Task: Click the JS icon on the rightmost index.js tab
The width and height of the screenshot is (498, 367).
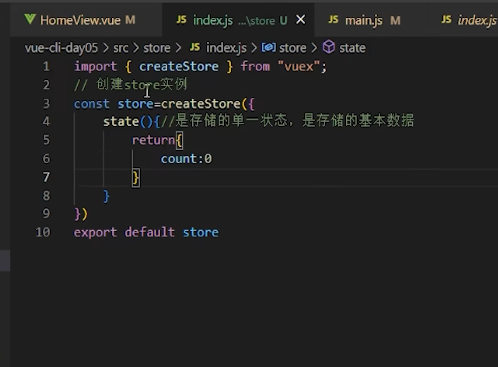Action: (x=446, y=20)
